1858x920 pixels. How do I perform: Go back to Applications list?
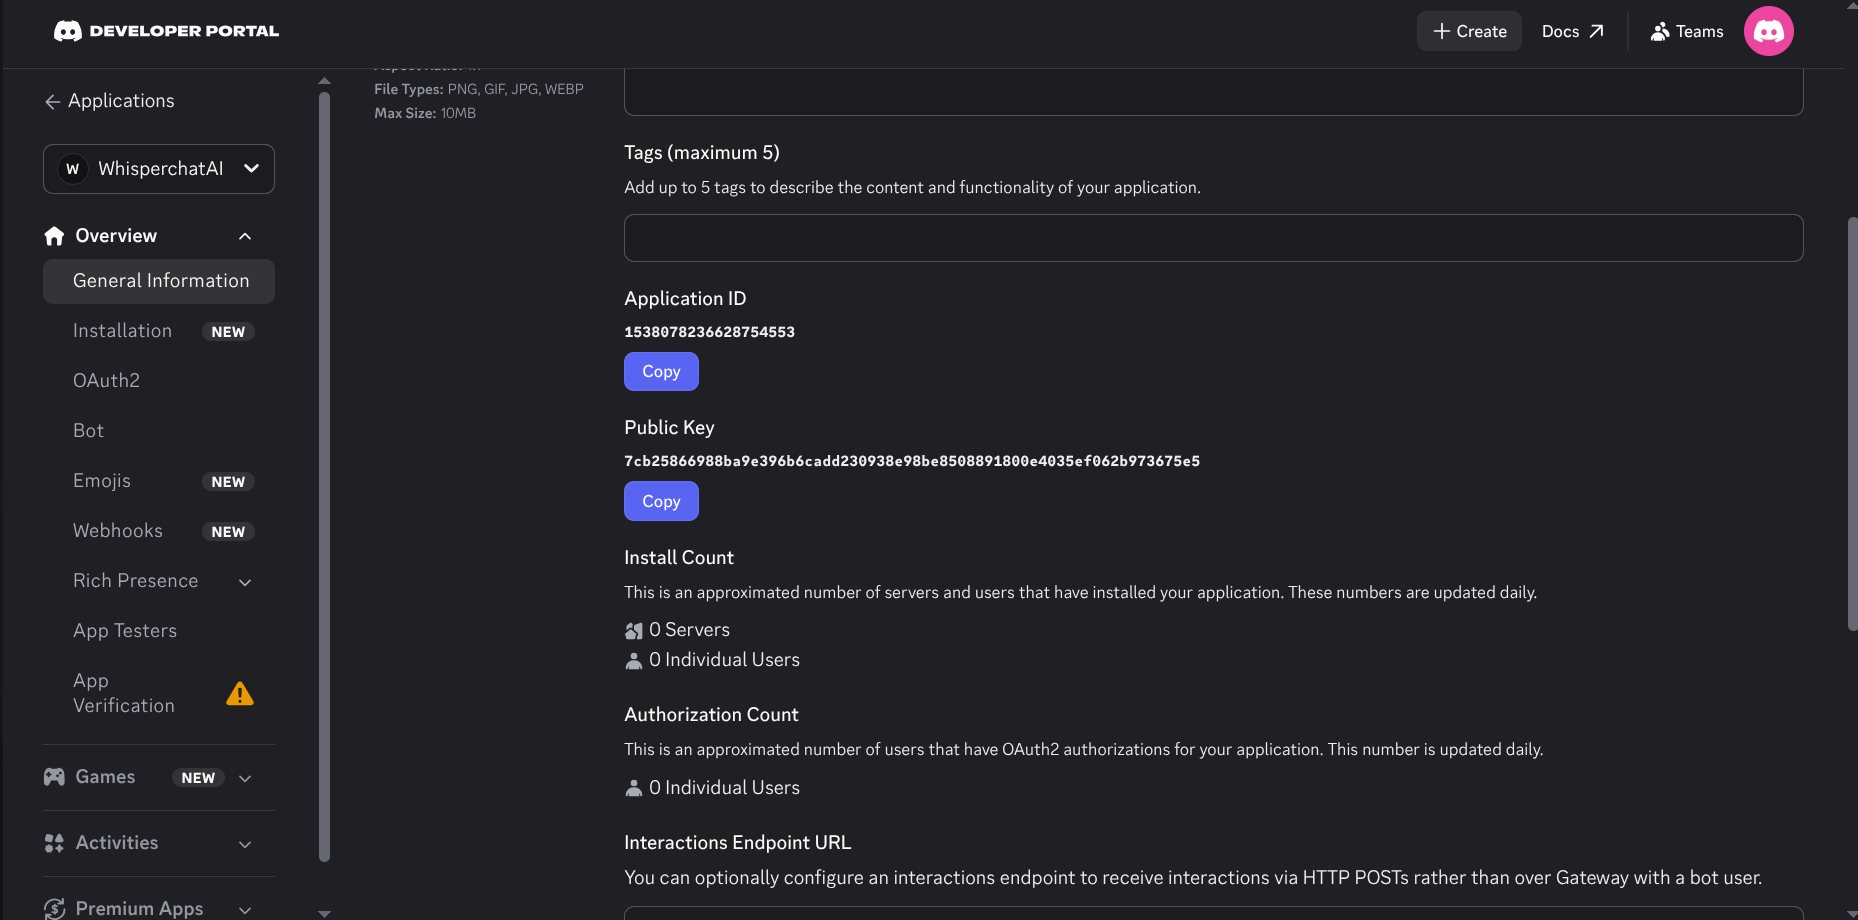110,101
